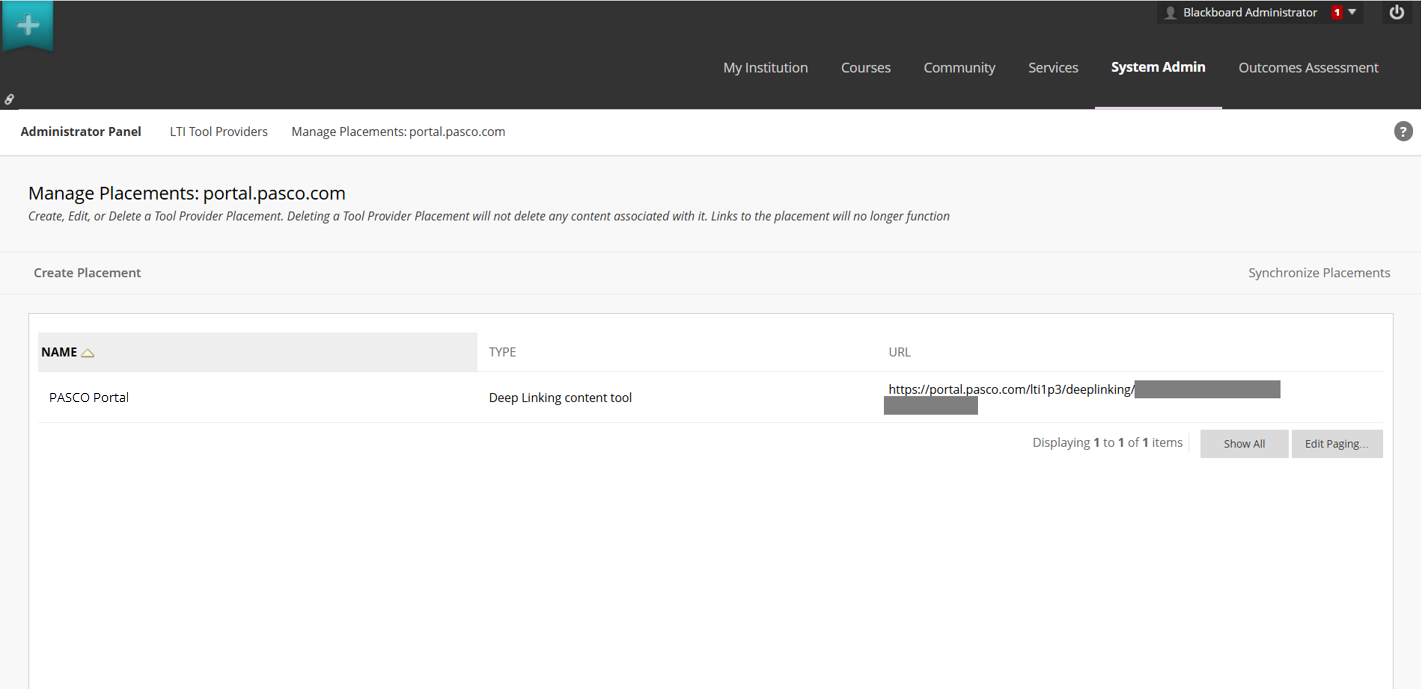Click Manage Placements breadcrumb
Viewport: 1421px width, 689px height.
pos(398,132)
